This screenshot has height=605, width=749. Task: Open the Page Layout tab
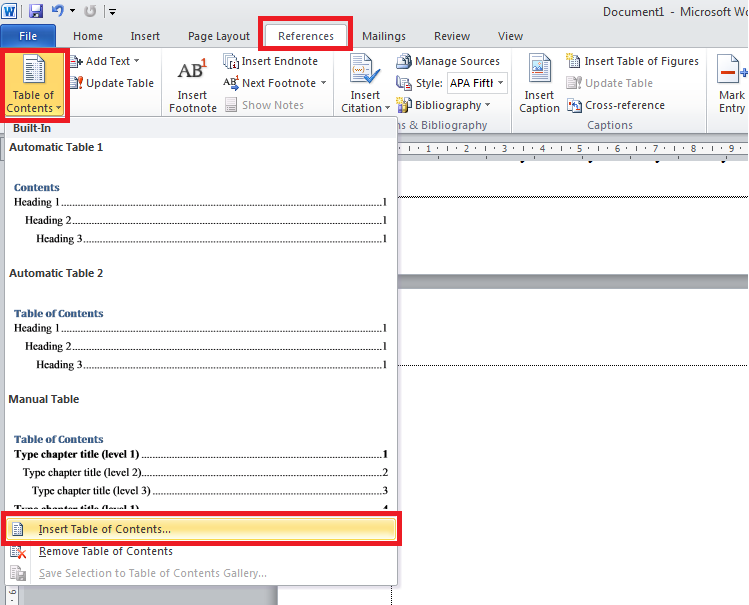(x=219, y=36)
